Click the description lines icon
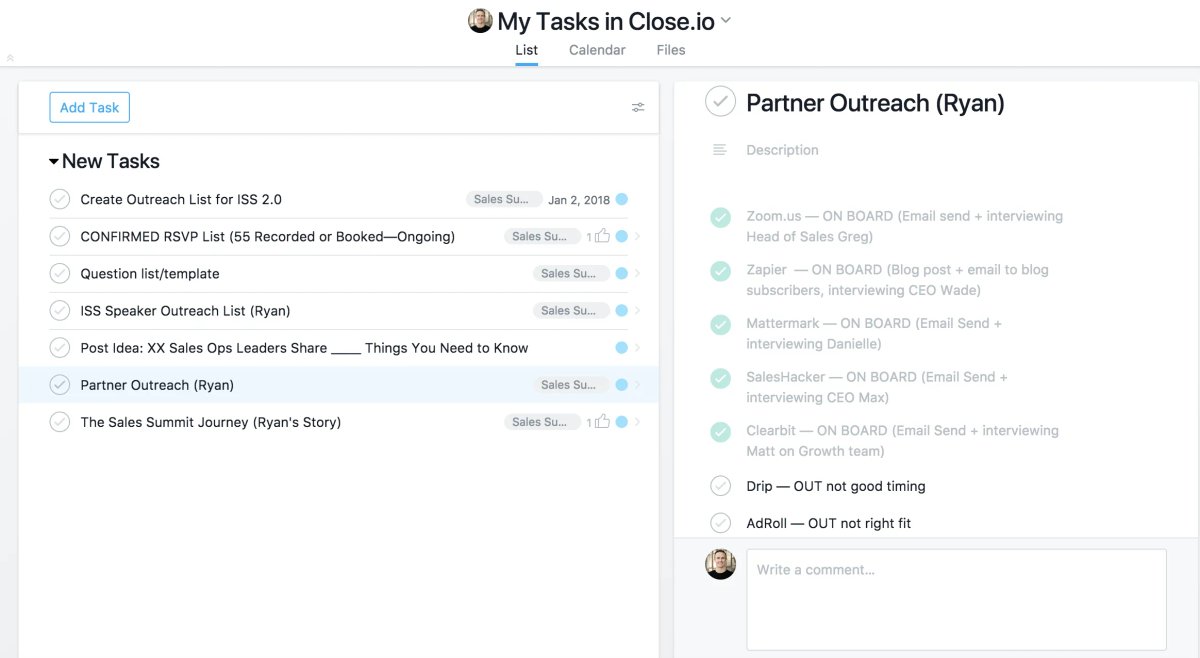 pyautogui.click(x=719, y=150)
